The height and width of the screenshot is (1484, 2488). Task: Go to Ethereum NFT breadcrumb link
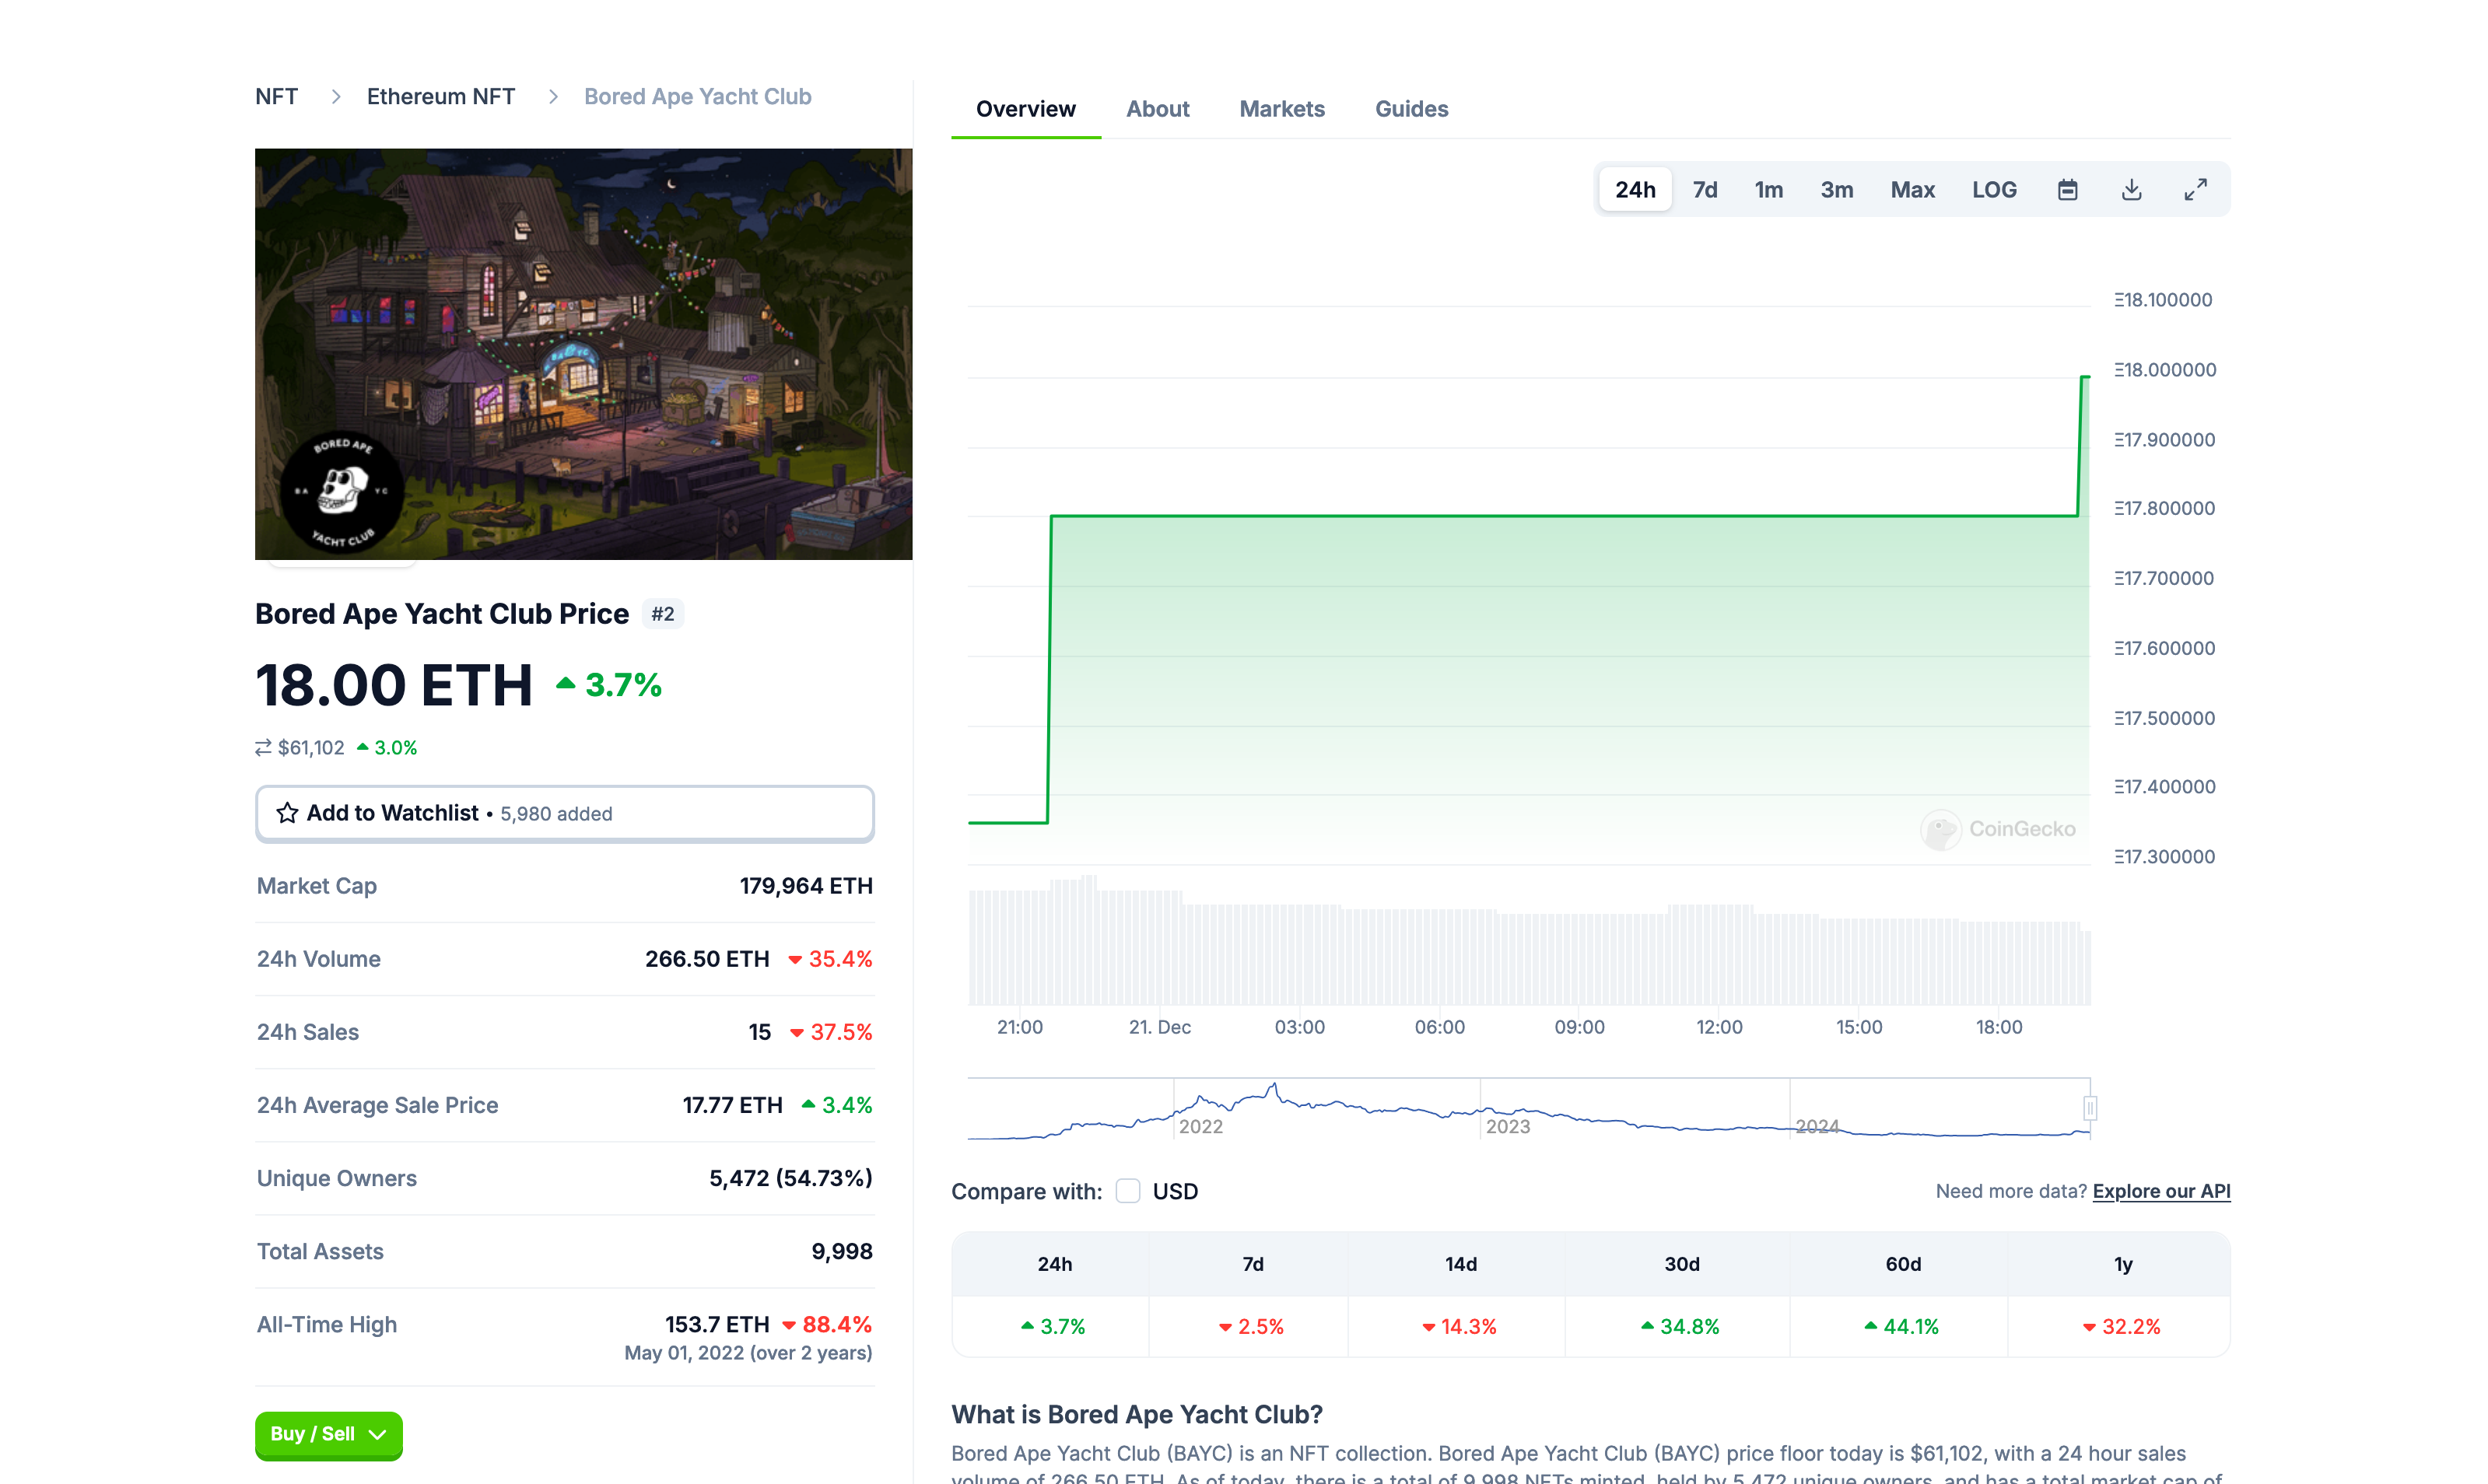(x=441, y=97)
